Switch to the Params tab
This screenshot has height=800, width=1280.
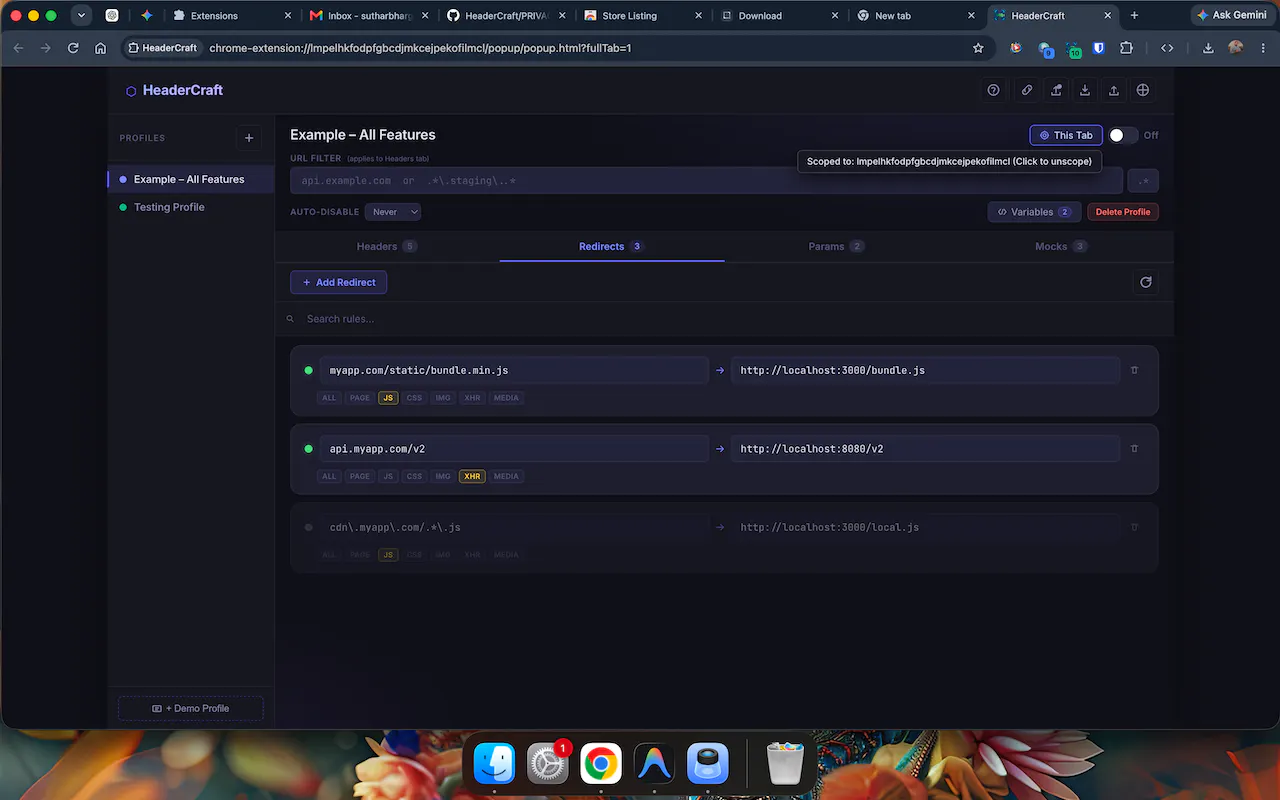836,246
